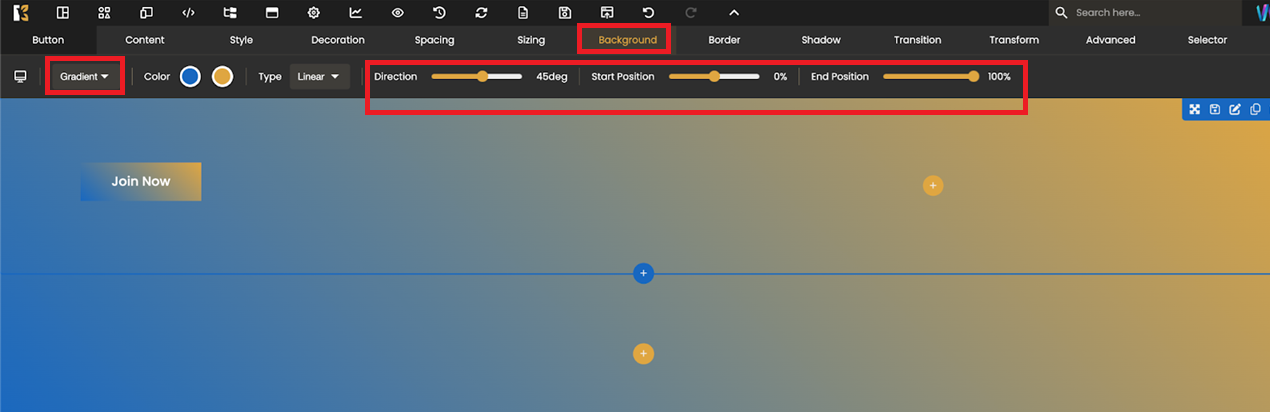The width and height of the screenshot is (1270, 412).
Task: Click the move icon in blue section toolbar
Action: pos(1194,109)
